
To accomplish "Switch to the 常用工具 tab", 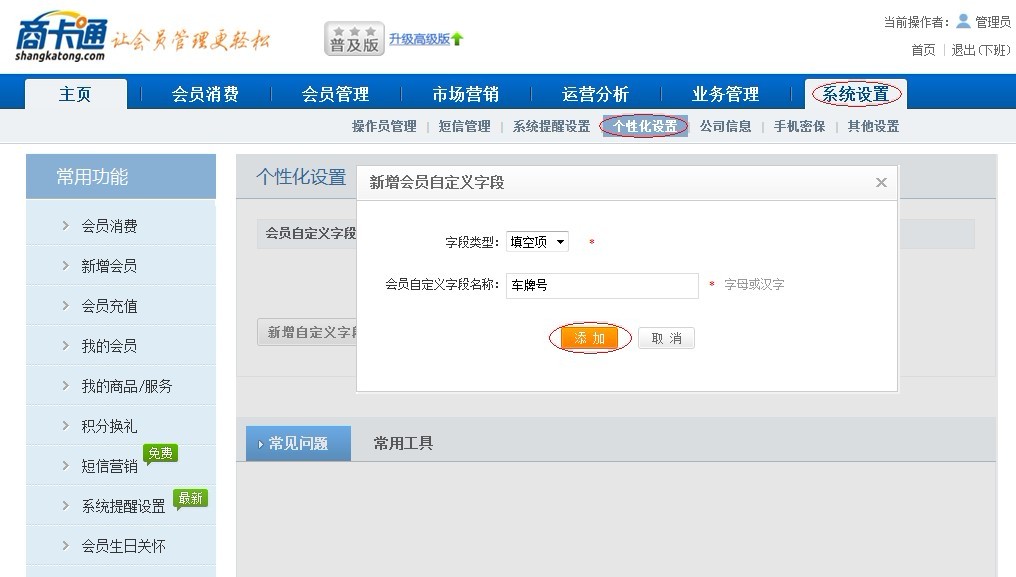I will tap(403, 443).
